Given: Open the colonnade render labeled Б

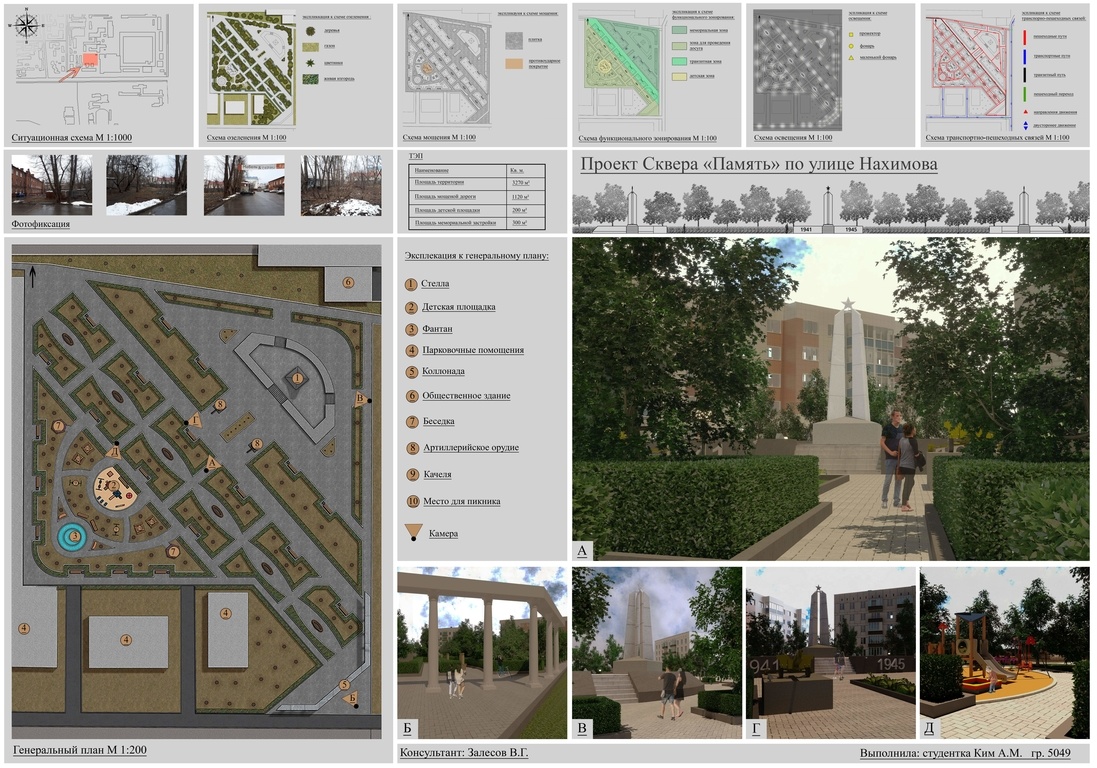Looking at the screenshot, I should [x=482, y=653].
